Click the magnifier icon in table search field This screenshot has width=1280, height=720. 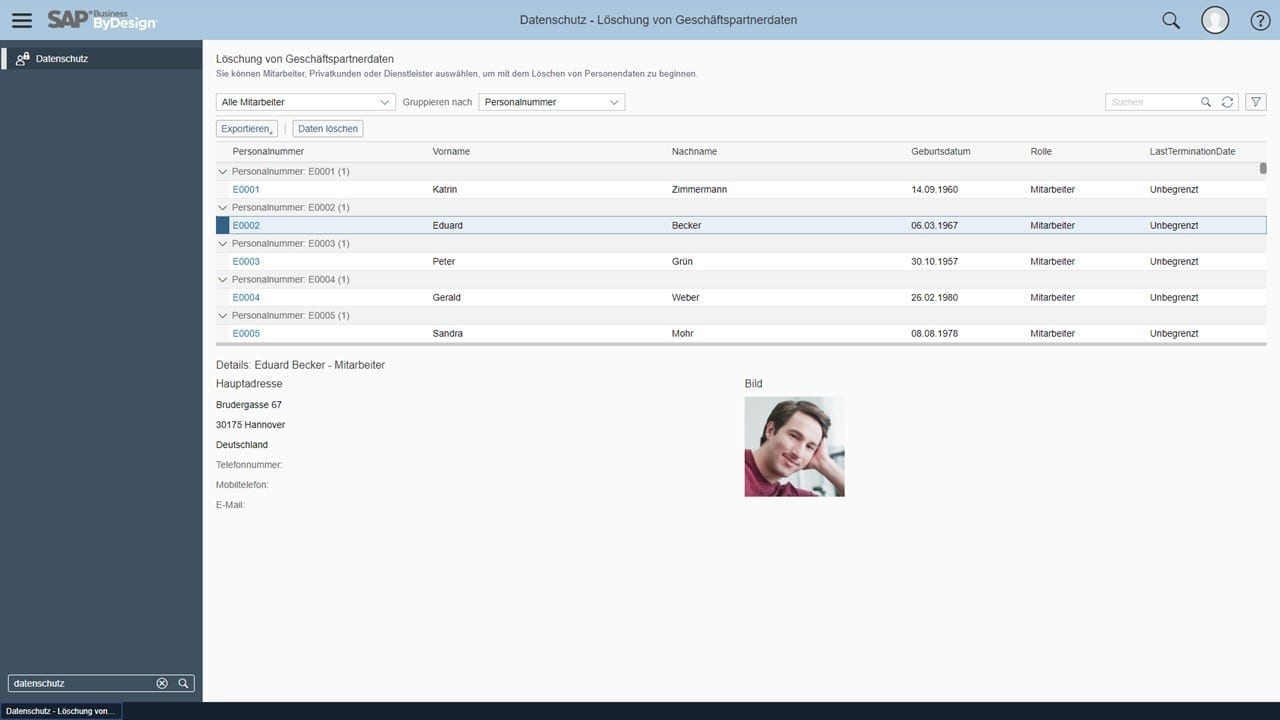coord(1207,102)
